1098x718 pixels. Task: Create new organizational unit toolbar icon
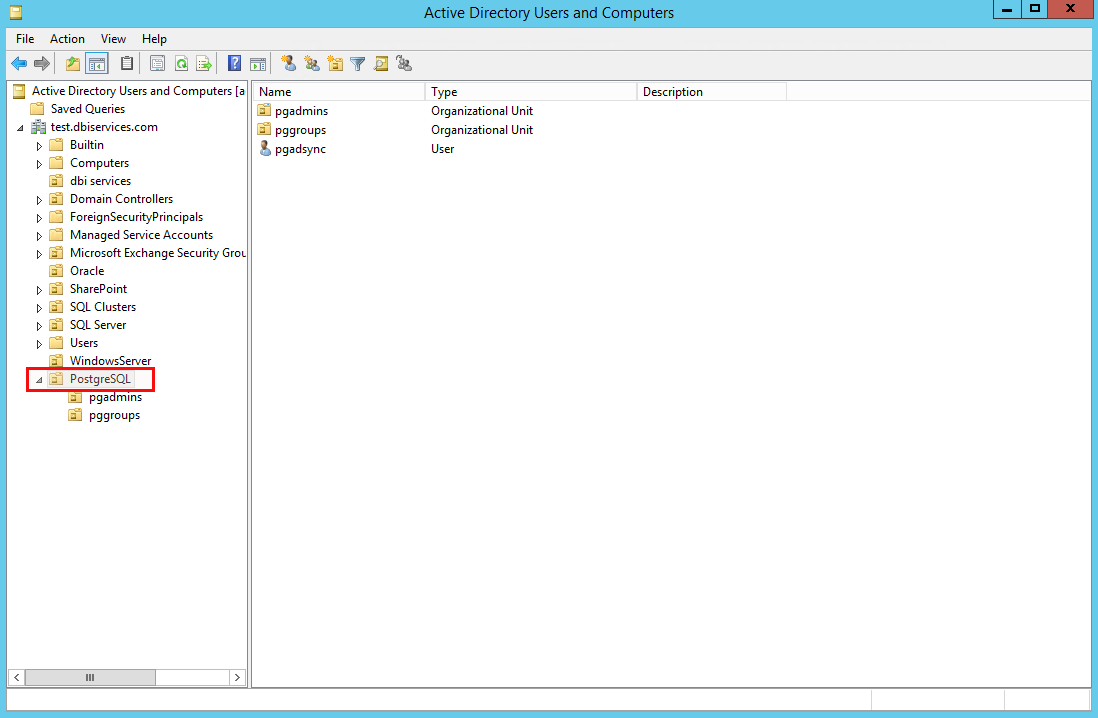pyautogui.click(x=335, y=64)
